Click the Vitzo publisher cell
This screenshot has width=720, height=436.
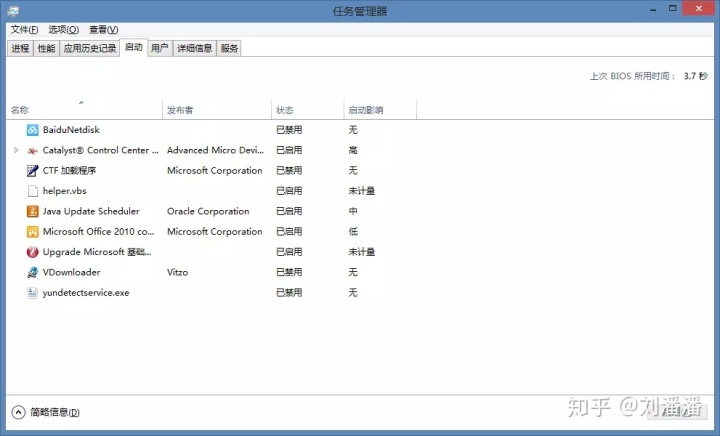click(178, 272)
